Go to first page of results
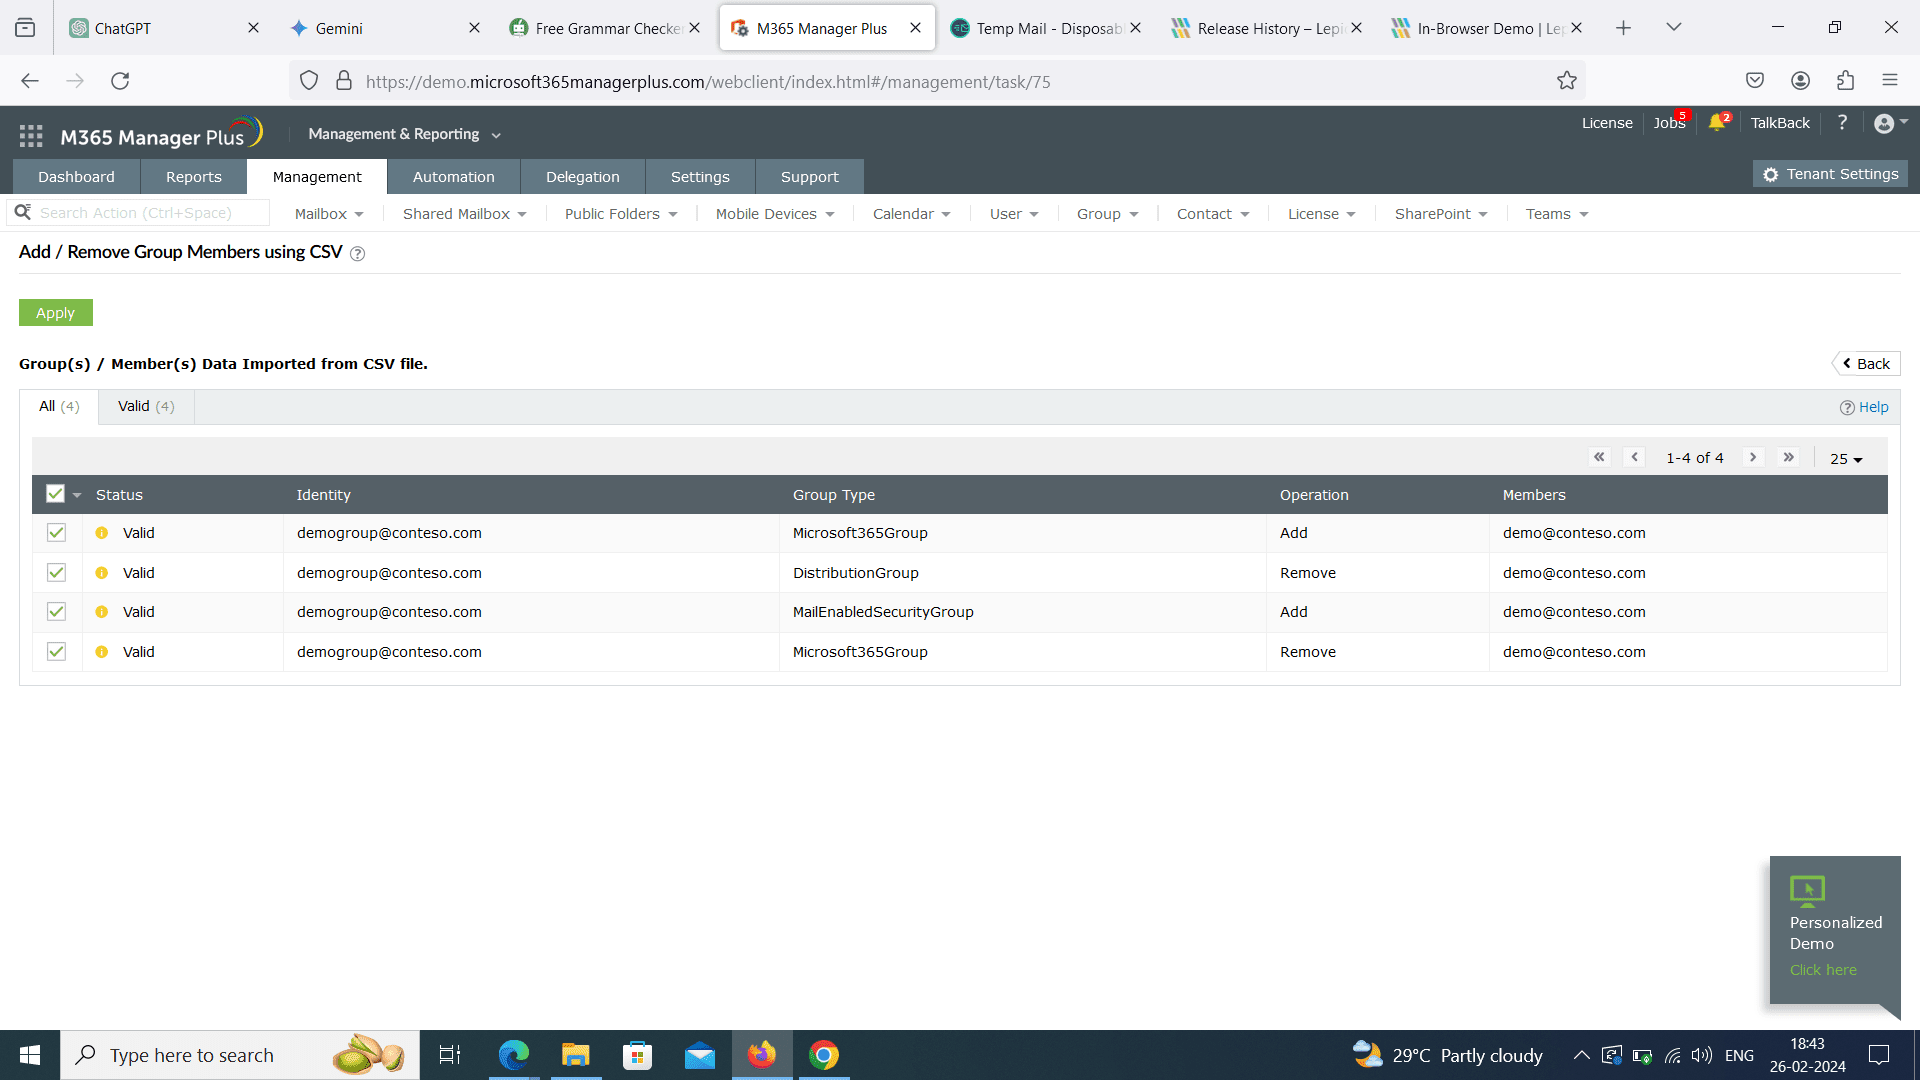1920x1080 pixels. pos(1599,457)
